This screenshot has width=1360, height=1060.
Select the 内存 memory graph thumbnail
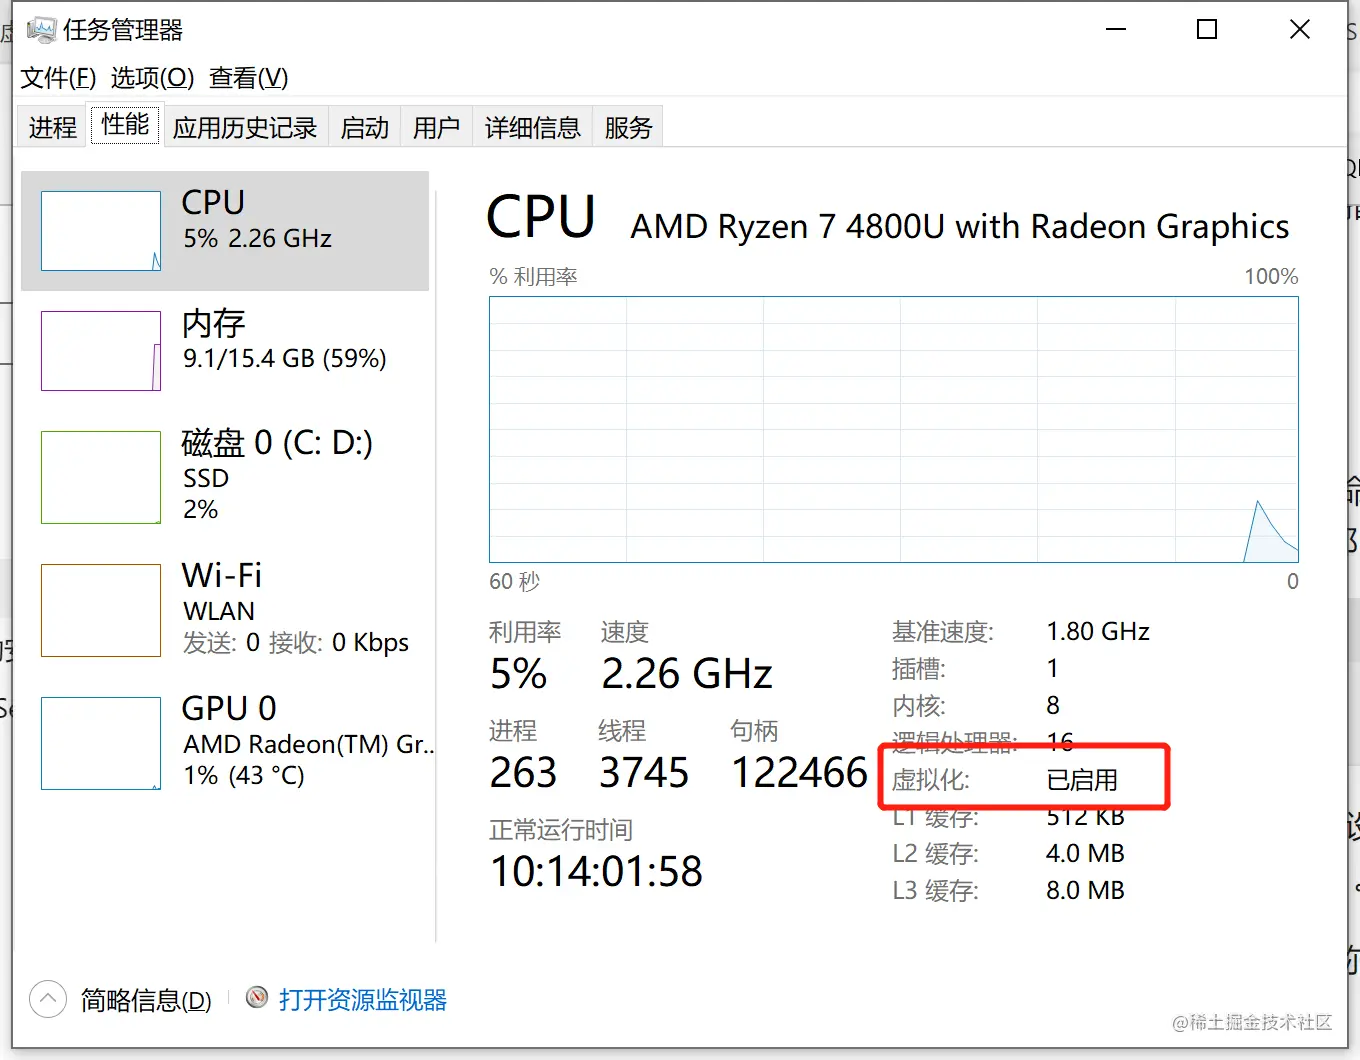(x=101, y=351)
